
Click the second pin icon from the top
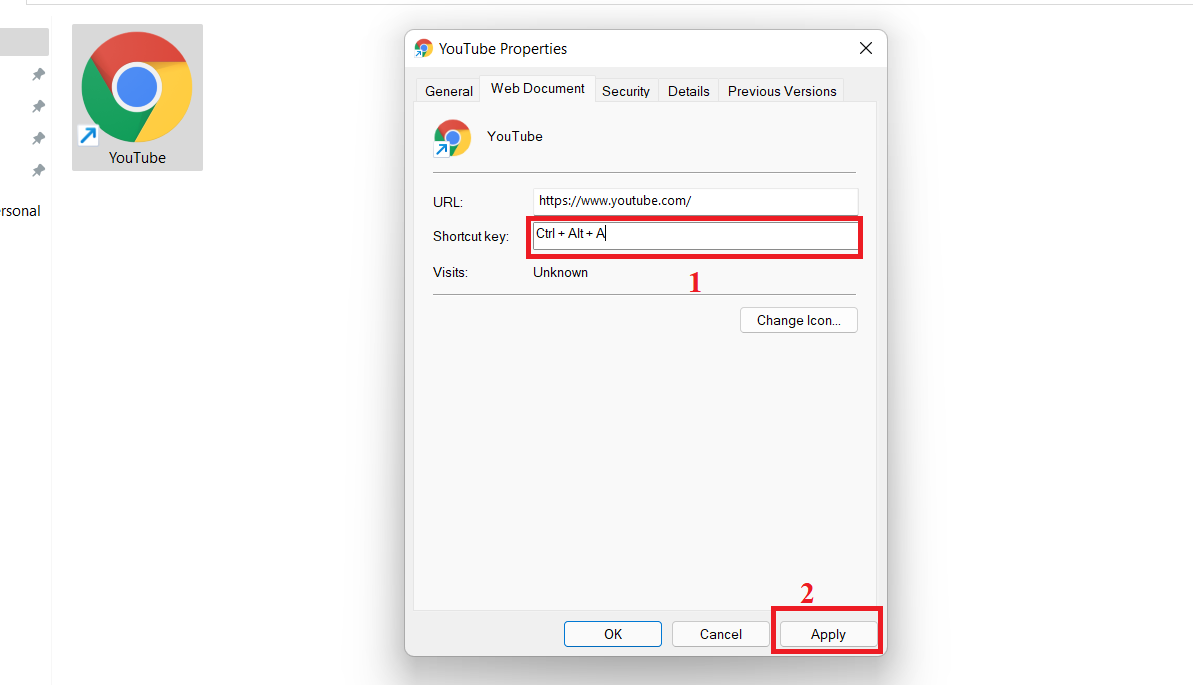point(38,106)
